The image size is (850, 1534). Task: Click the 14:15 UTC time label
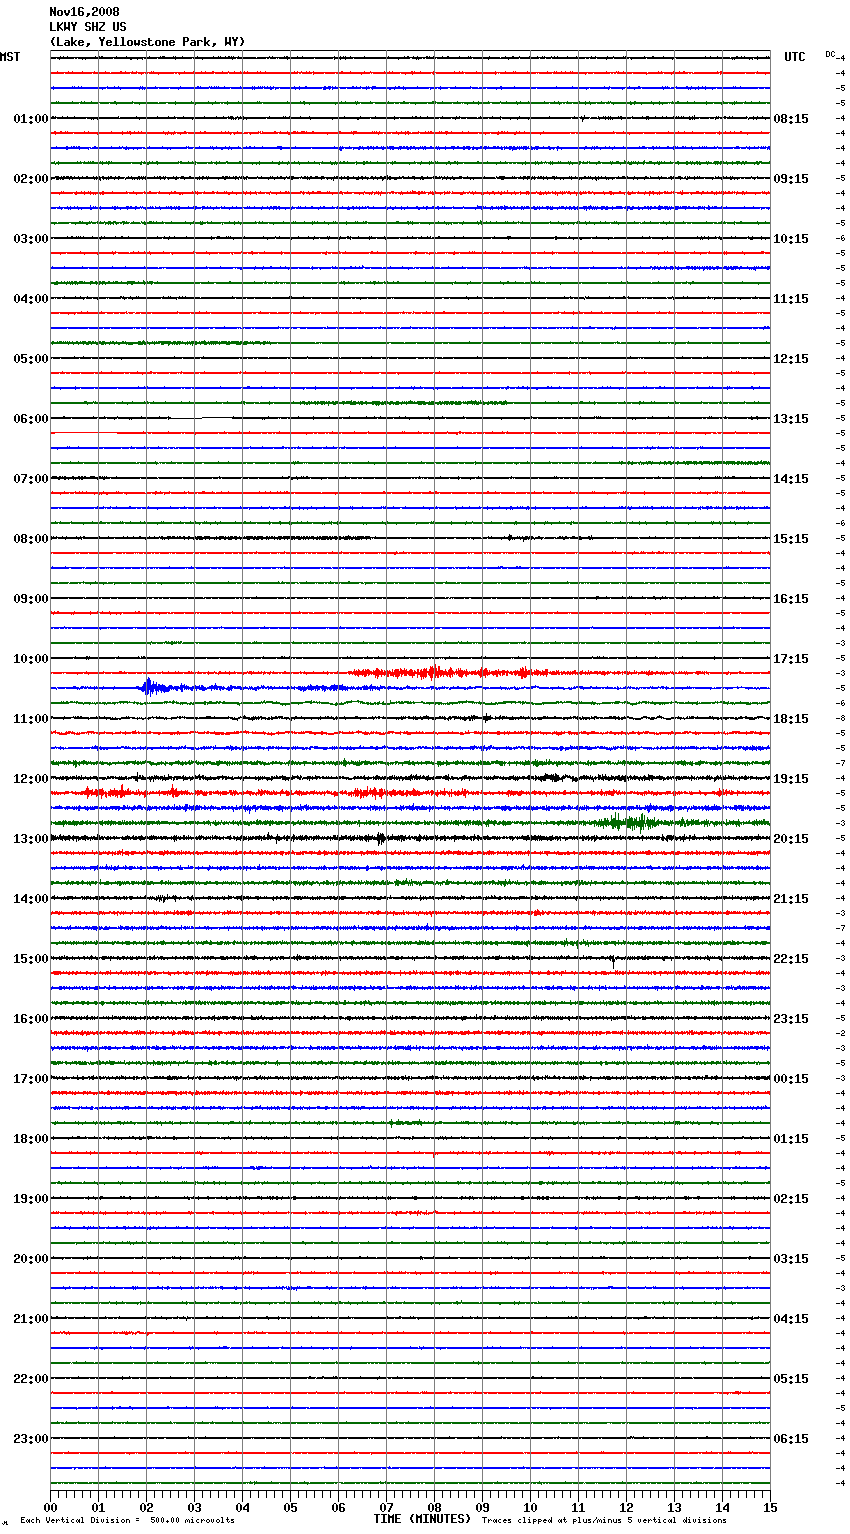coord(791,479)
